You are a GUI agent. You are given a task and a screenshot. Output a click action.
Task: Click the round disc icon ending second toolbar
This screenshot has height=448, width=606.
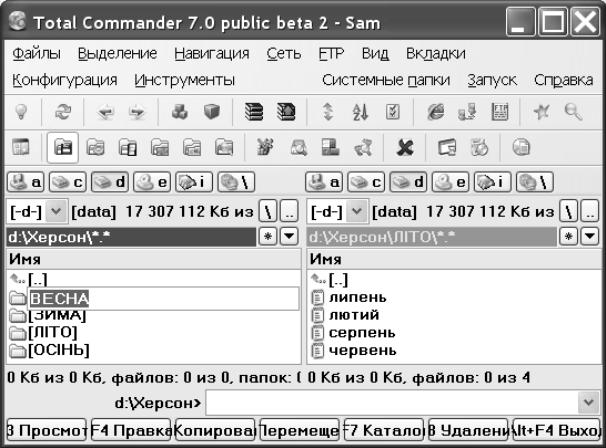pos(521,147)
